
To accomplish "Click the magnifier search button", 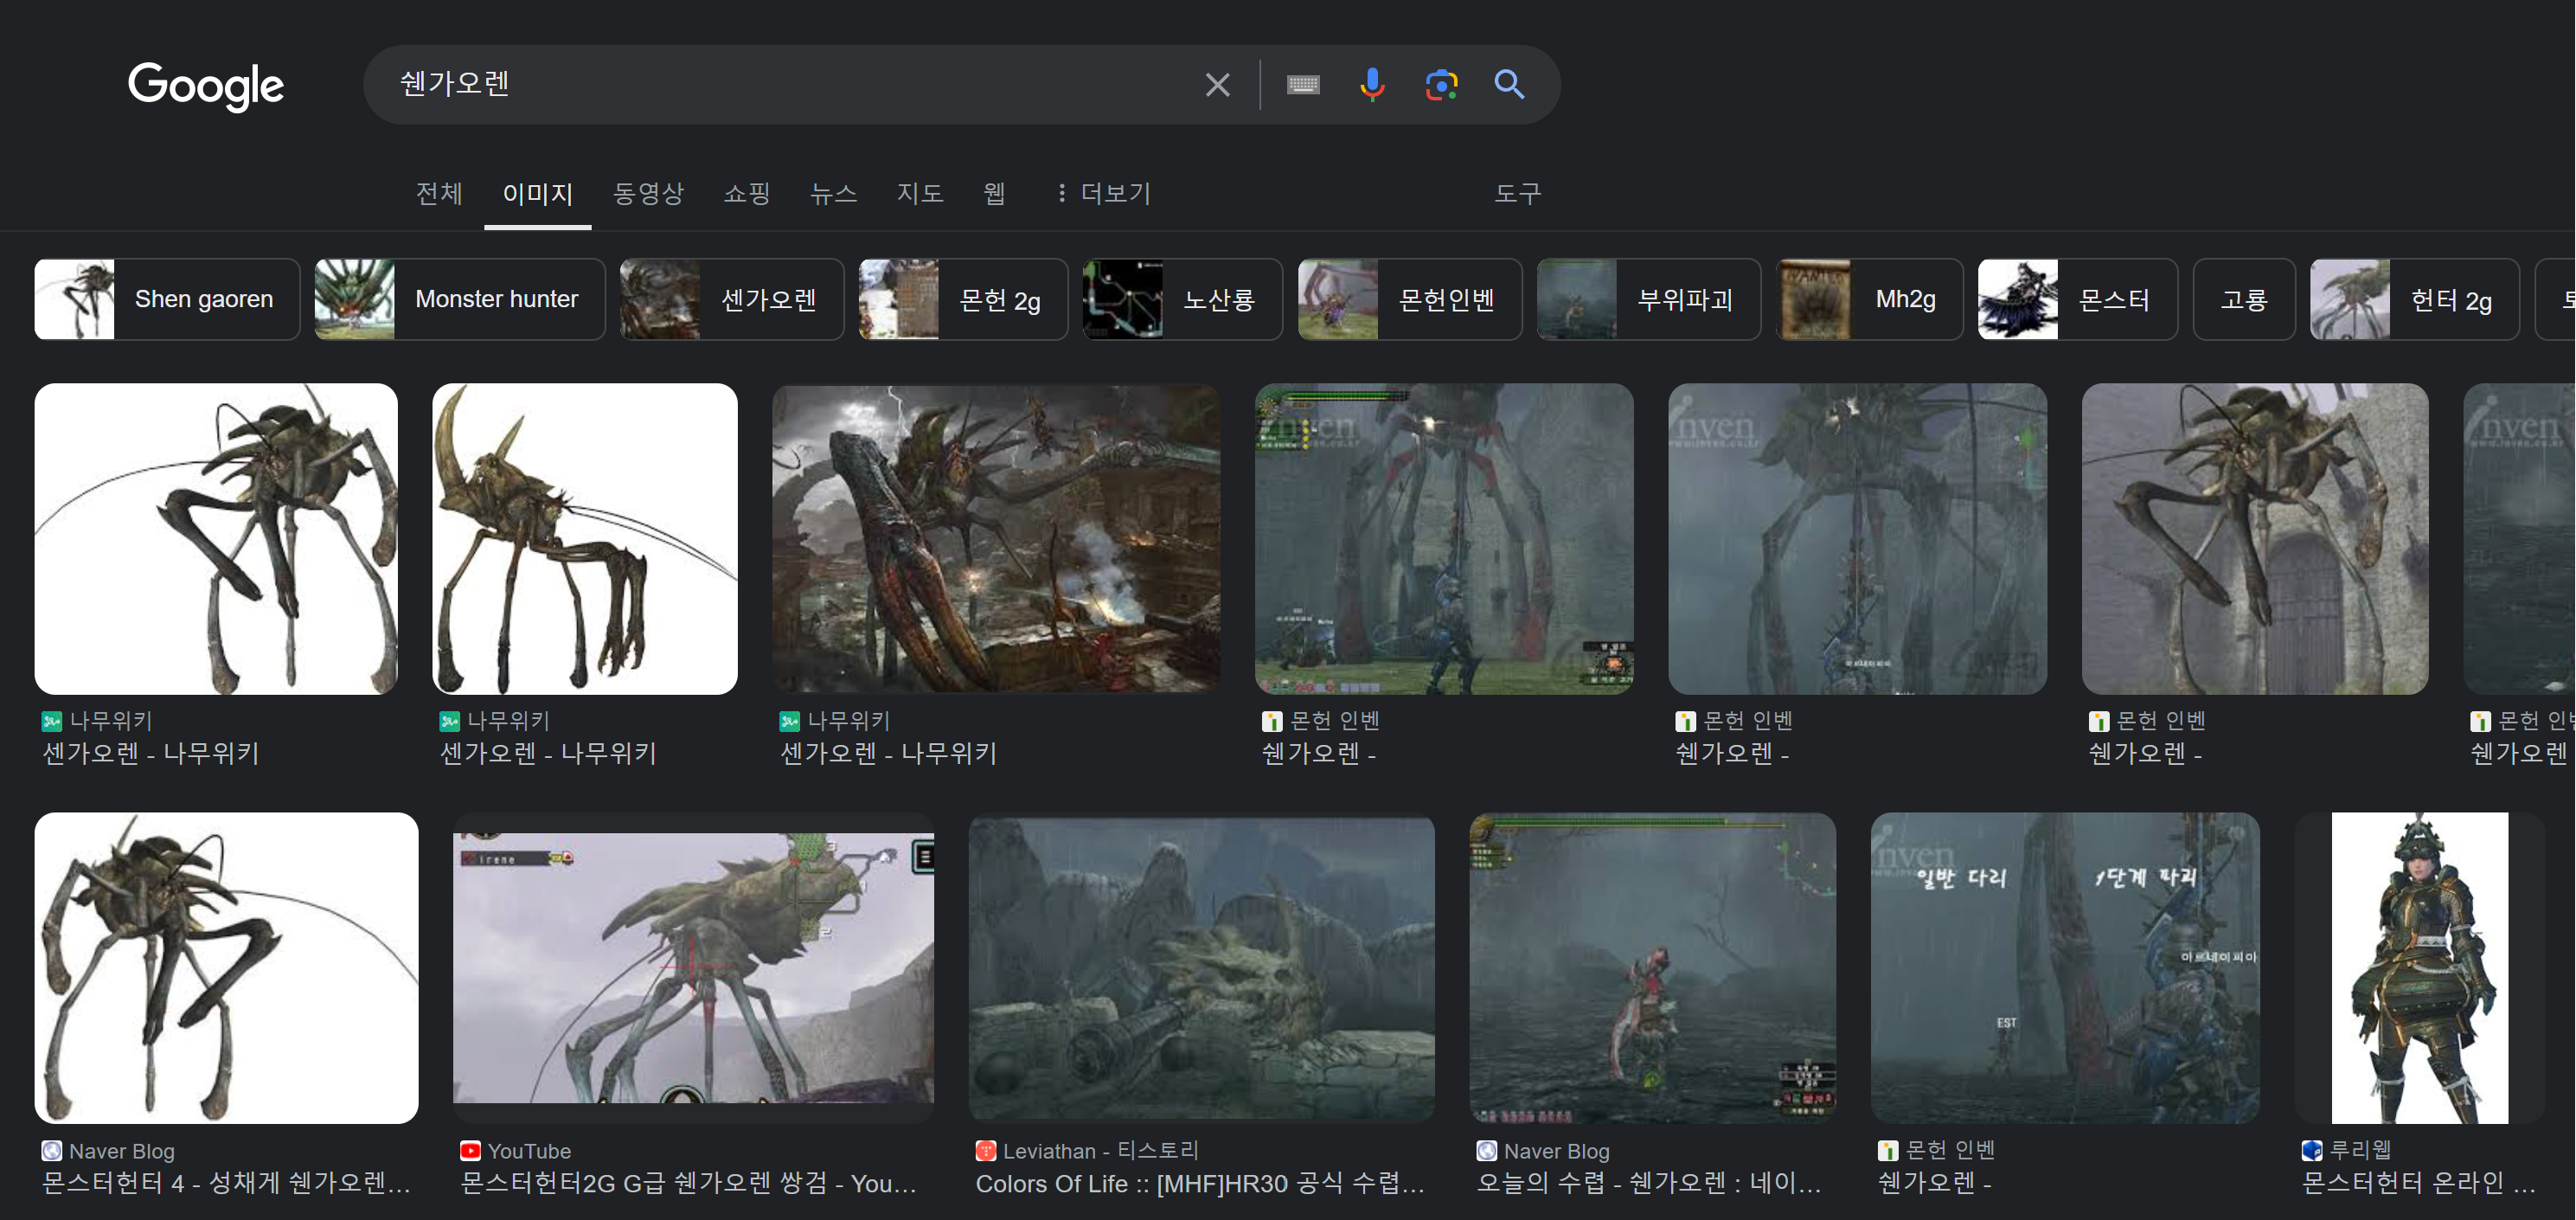I will point(1509,85).
